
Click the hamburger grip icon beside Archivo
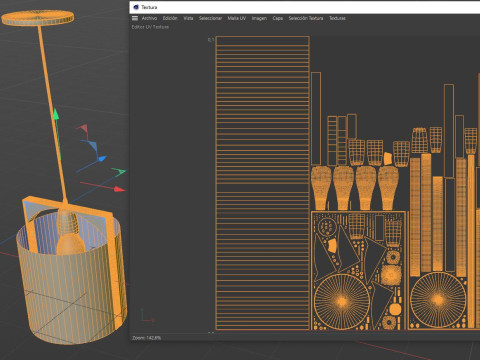pyautogui.click(x=135, y=18)
